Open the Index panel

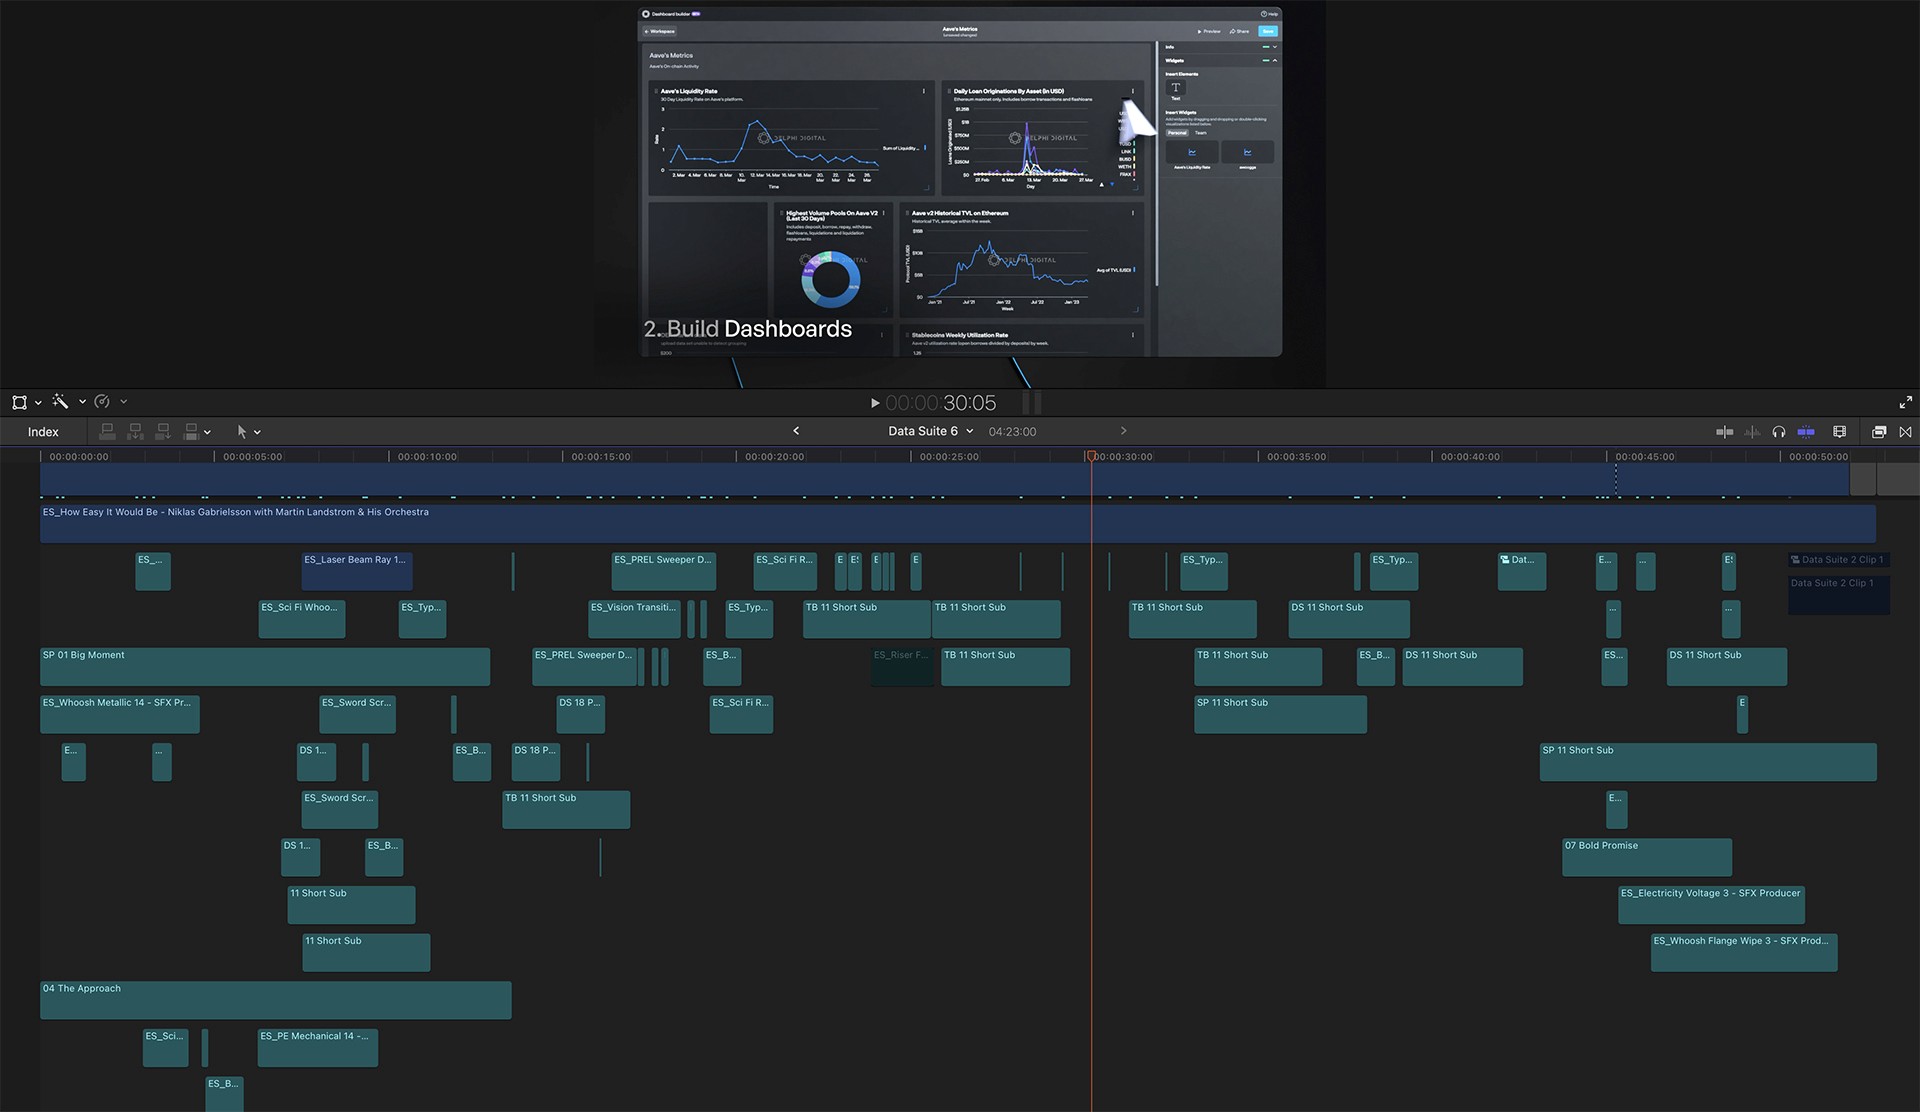43,432
